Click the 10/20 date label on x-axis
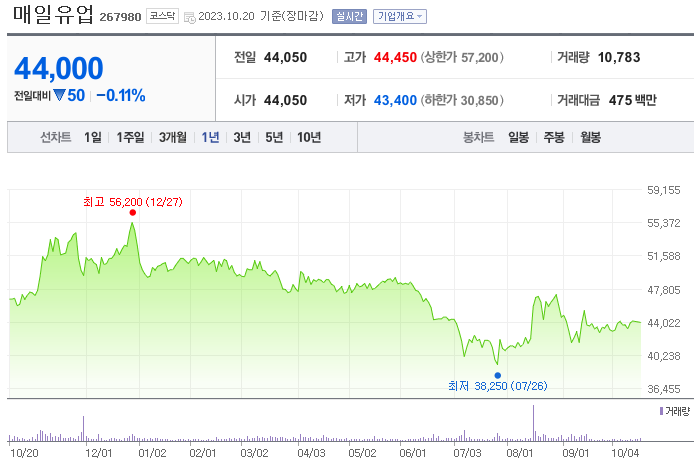This screenshot has height=473, width=694. pos(24,453)
